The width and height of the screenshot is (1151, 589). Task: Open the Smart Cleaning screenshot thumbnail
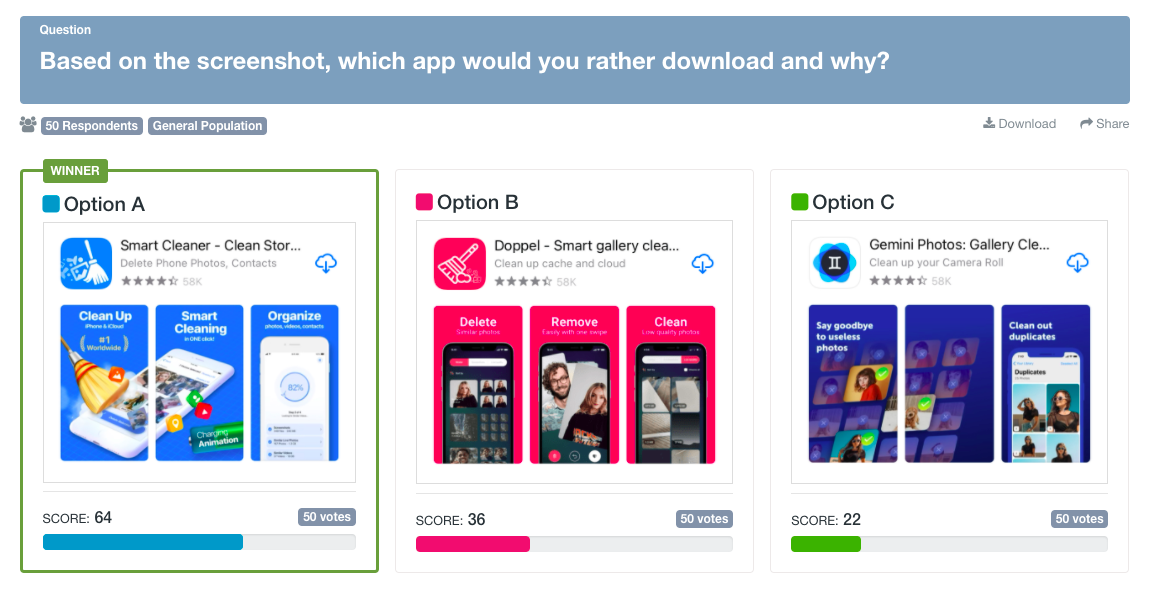pos(199,383)
